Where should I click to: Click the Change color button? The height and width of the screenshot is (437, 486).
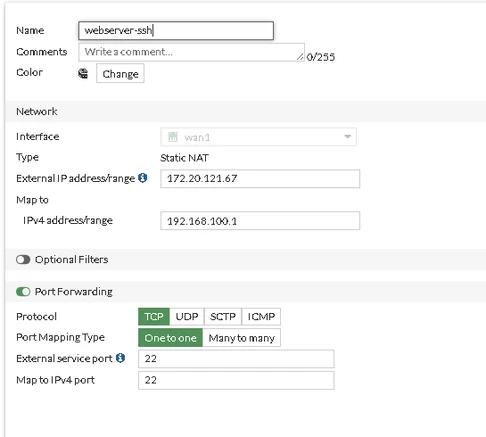120,73
